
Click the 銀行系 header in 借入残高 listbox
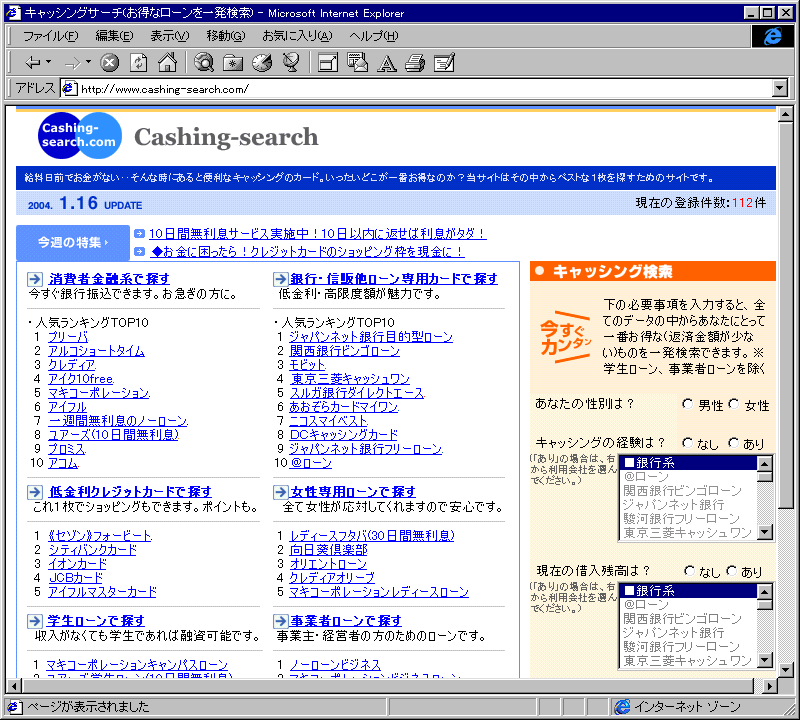[x=689, y=591]
